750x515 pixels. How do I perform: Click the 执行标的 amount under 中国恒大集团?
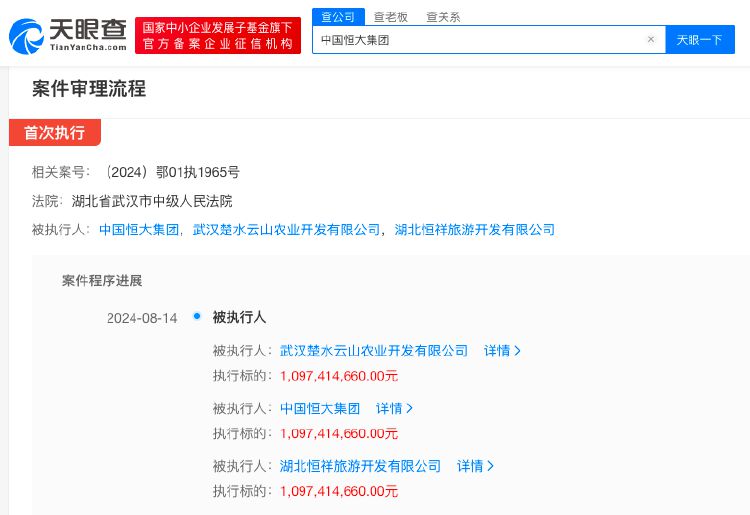coord(339,434)
